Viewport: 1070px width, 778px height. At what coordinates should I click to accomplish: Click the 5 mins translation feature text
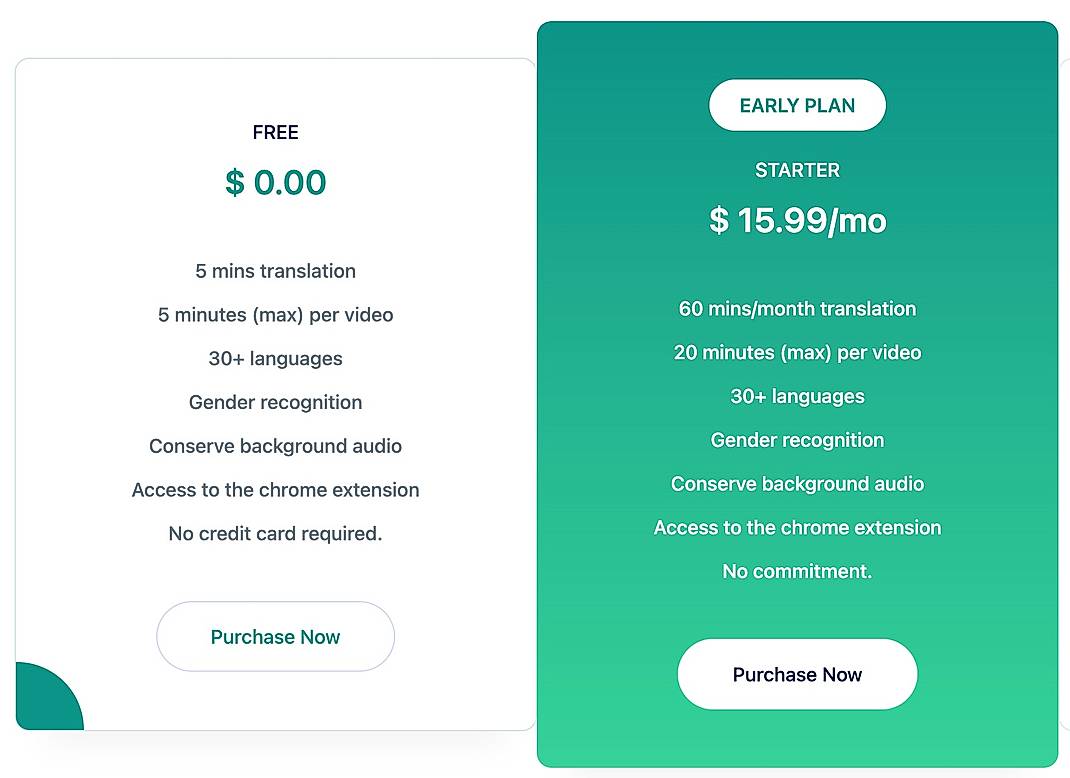click(275, 271)
